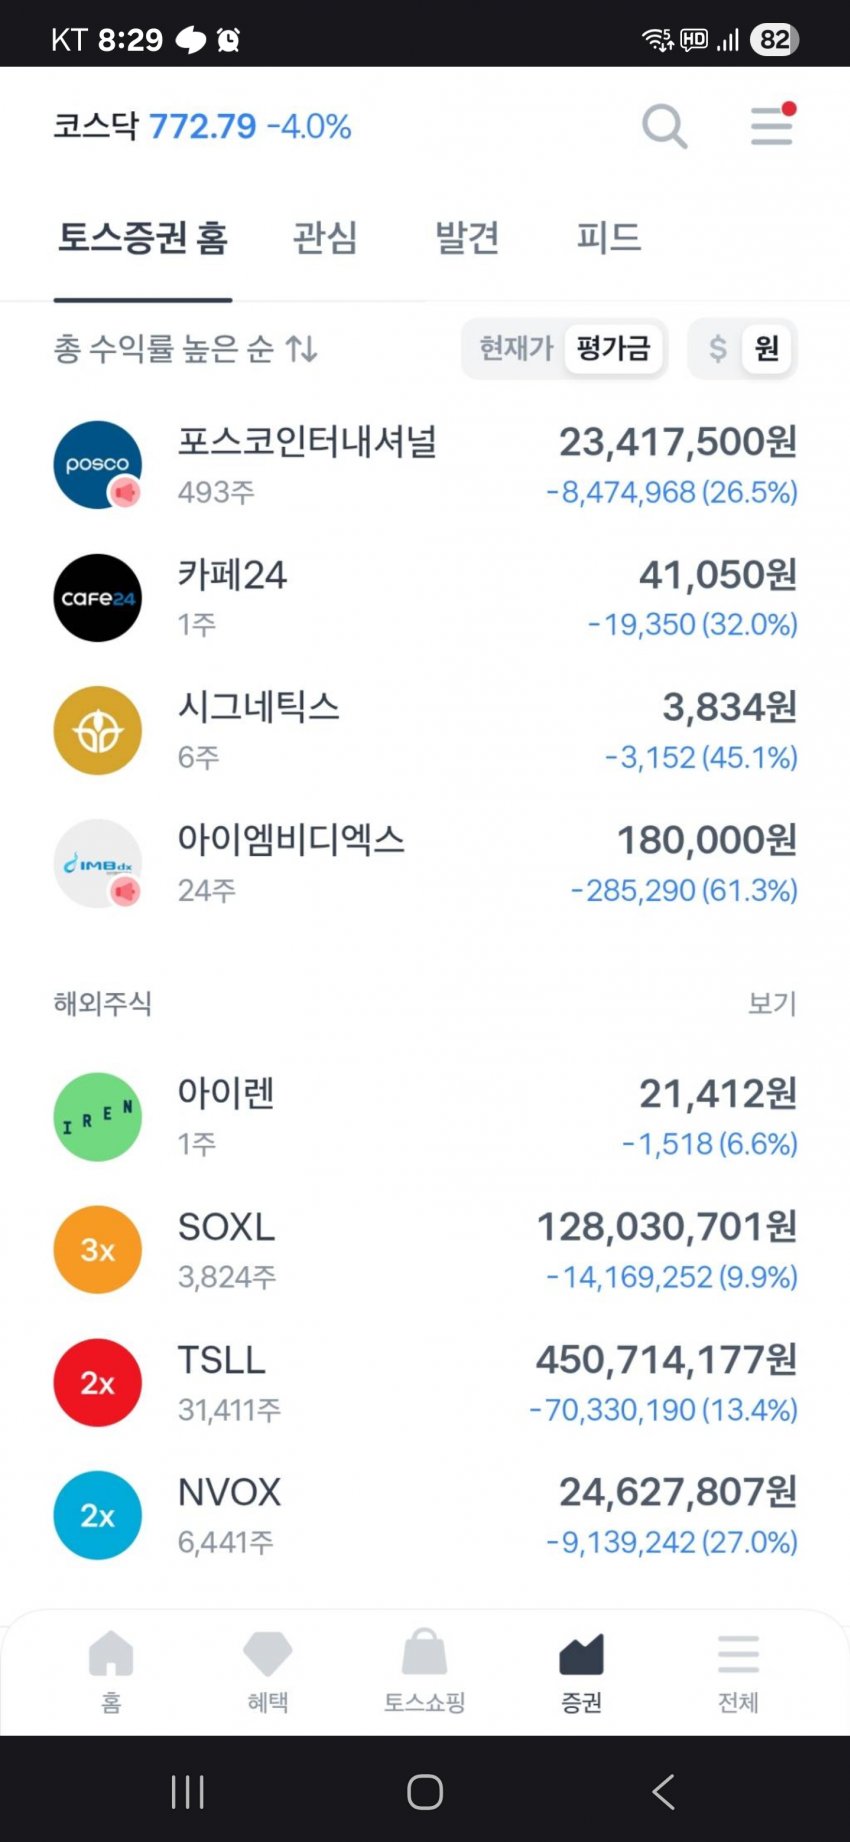The image size is (850, 1842).
Task: Switch display to 현재가 (current price)
Action: coord(515,348)
